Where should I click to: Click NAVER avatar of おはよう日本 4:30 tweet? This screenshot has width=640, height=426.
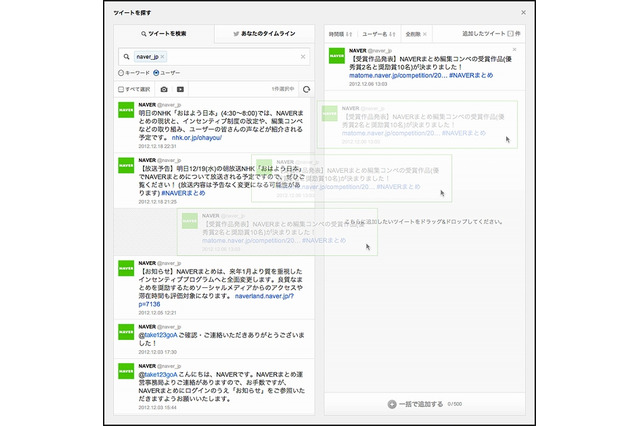[x=126, y=110]
